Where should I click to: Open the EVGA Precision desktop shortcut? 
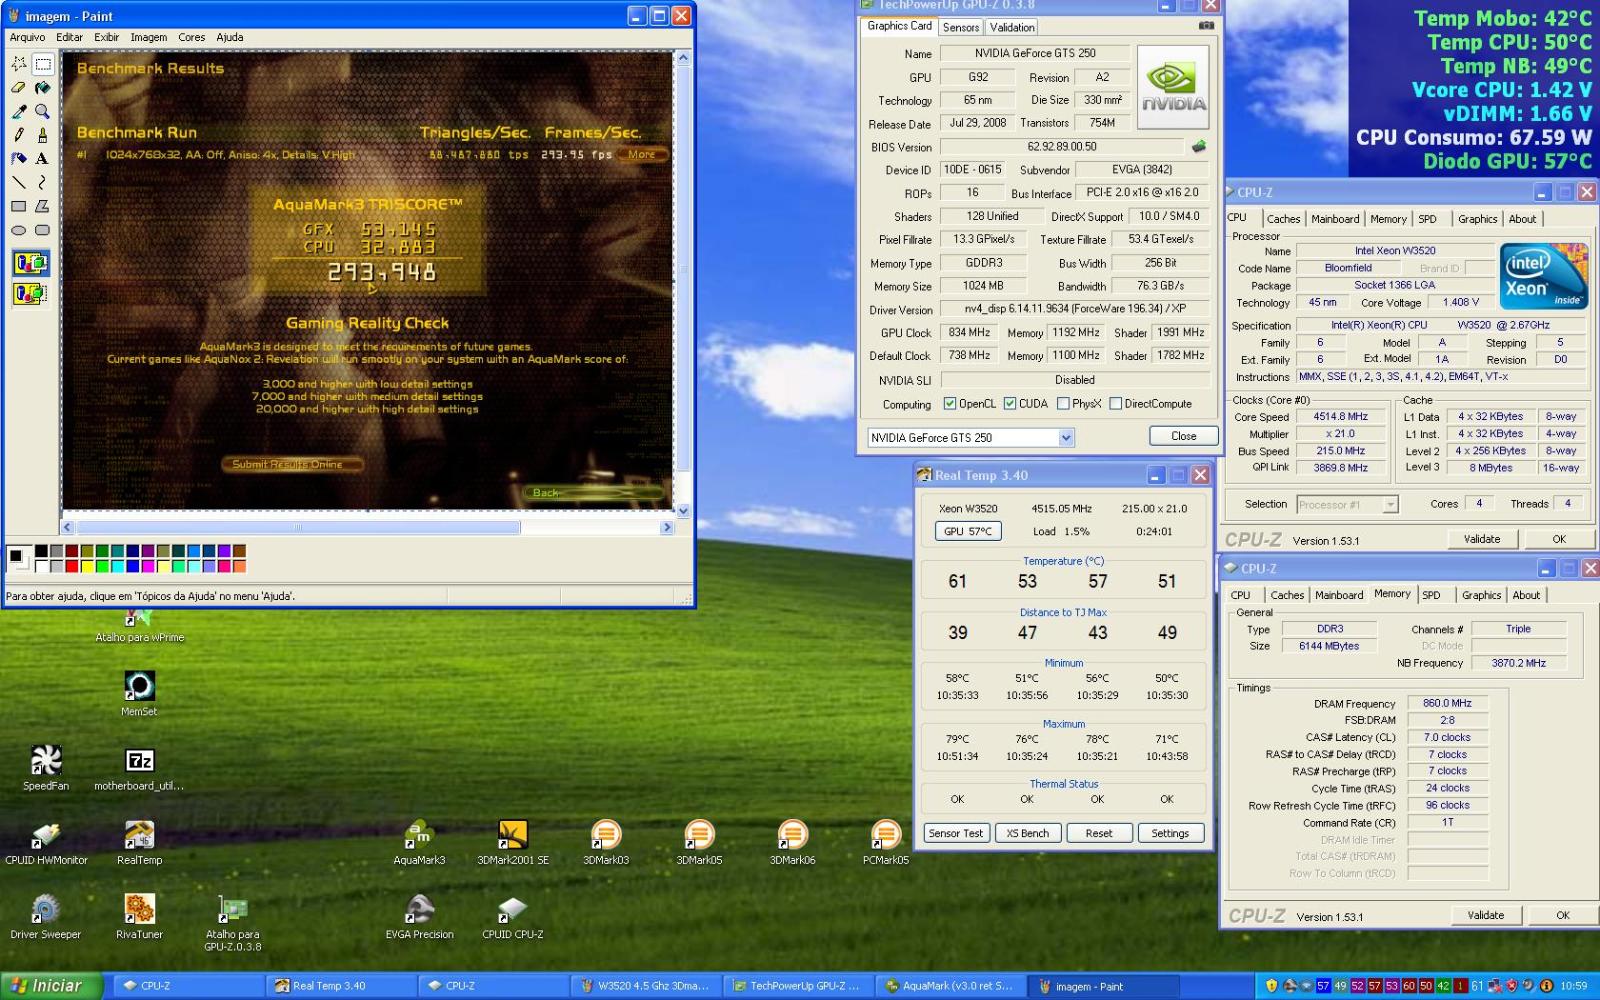coord(419,917)
